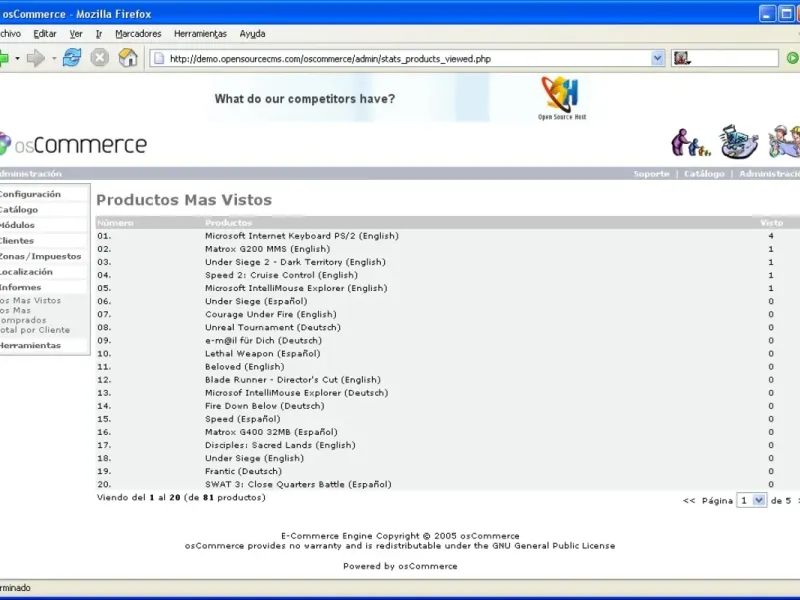
Task: Select Beloved (English) row
Action: 447,367
